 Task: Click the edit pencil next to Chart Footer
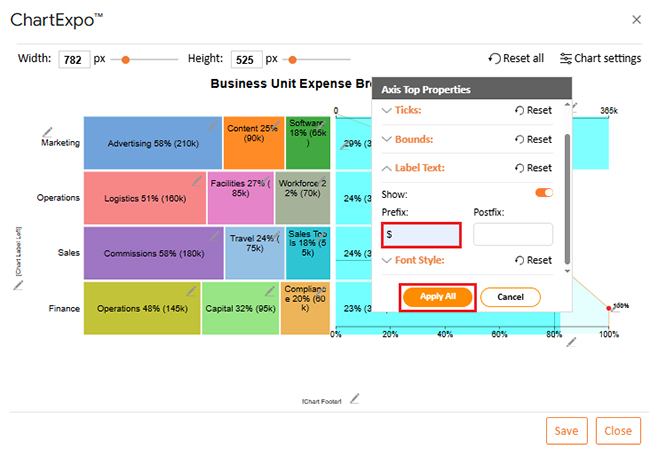coord(354,398)
